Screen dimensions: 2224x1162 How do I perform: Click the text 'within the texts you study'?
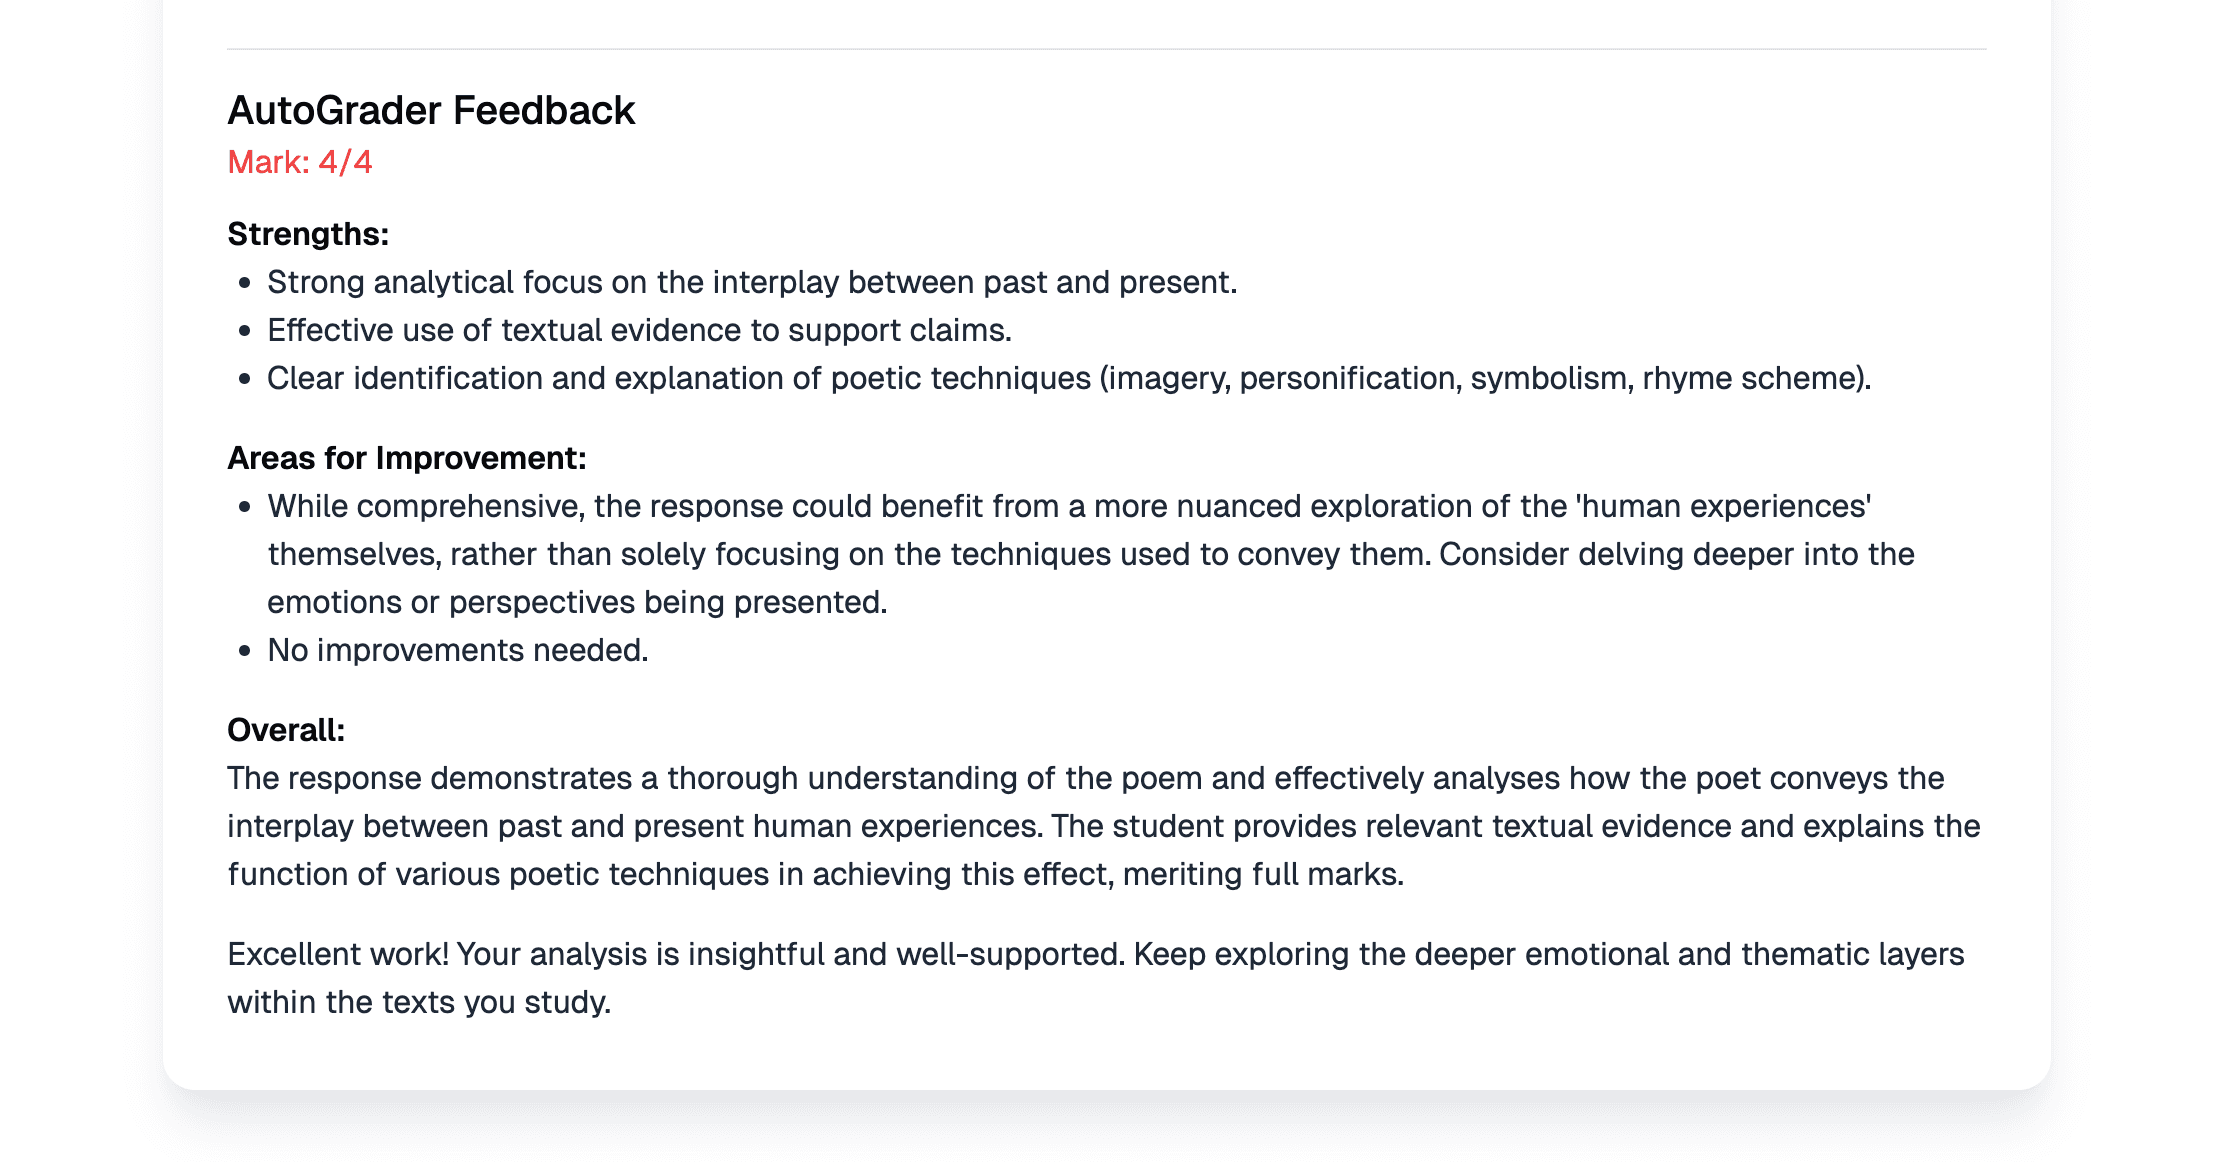(x=419, y=1002)
